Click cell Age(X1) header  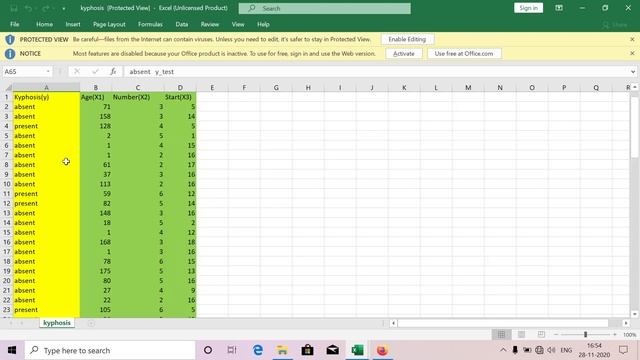click(x=96, y=97)
